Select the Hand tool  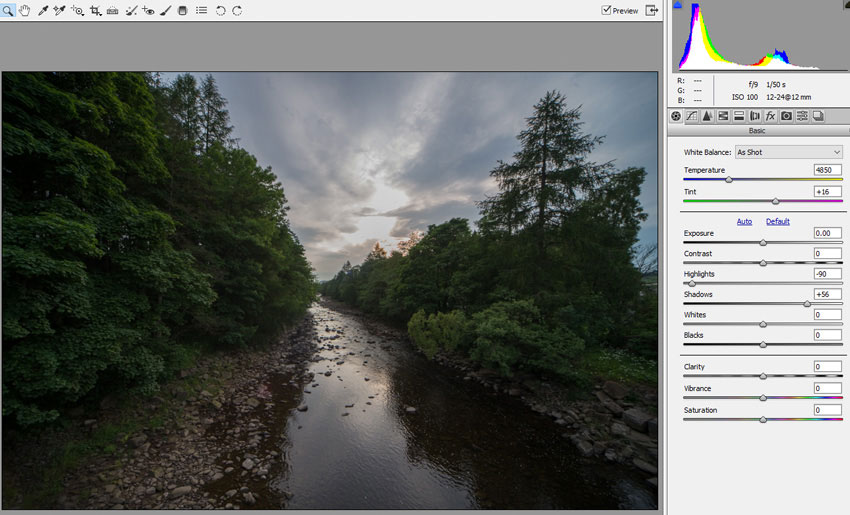coord(25,10)
